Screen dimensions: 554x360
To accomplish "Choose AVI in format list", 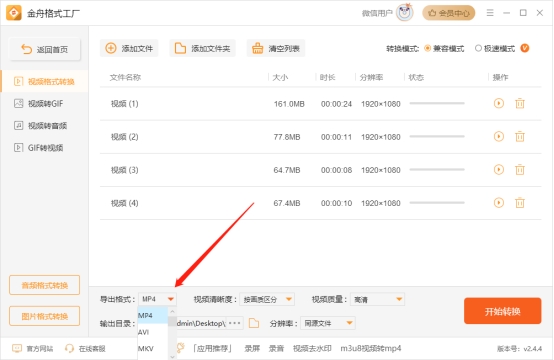I will pyautogui.click(x=153, y=332).
